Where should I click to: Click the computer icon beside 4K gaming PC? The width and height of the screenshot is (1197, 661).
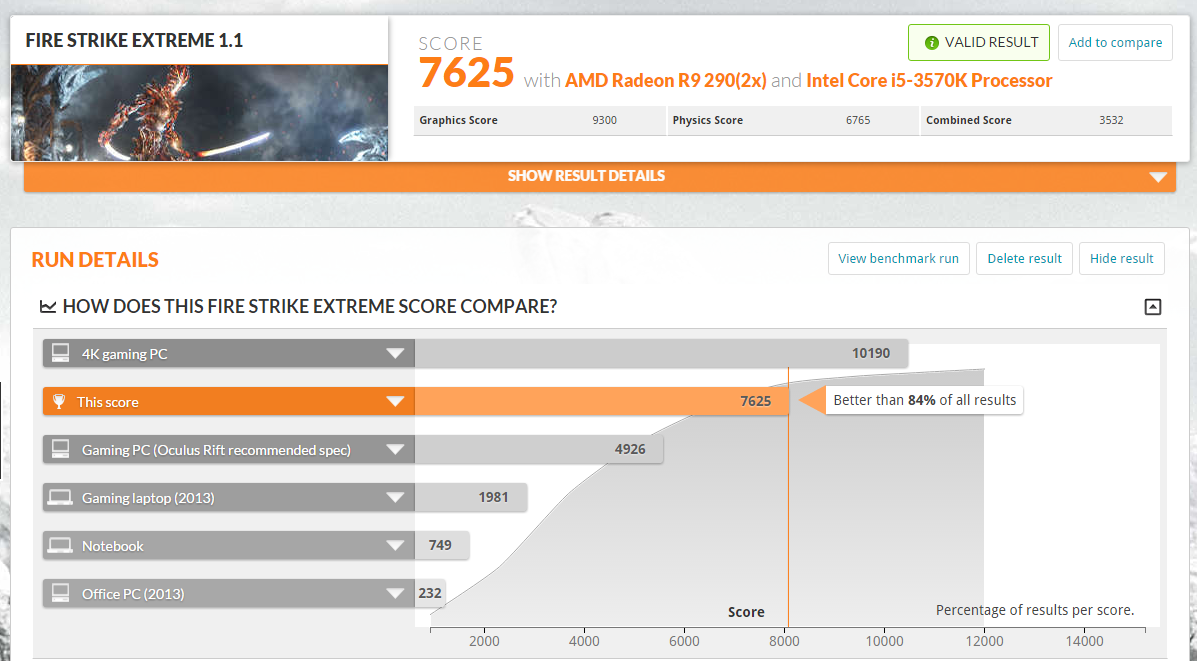pos(58,352)
